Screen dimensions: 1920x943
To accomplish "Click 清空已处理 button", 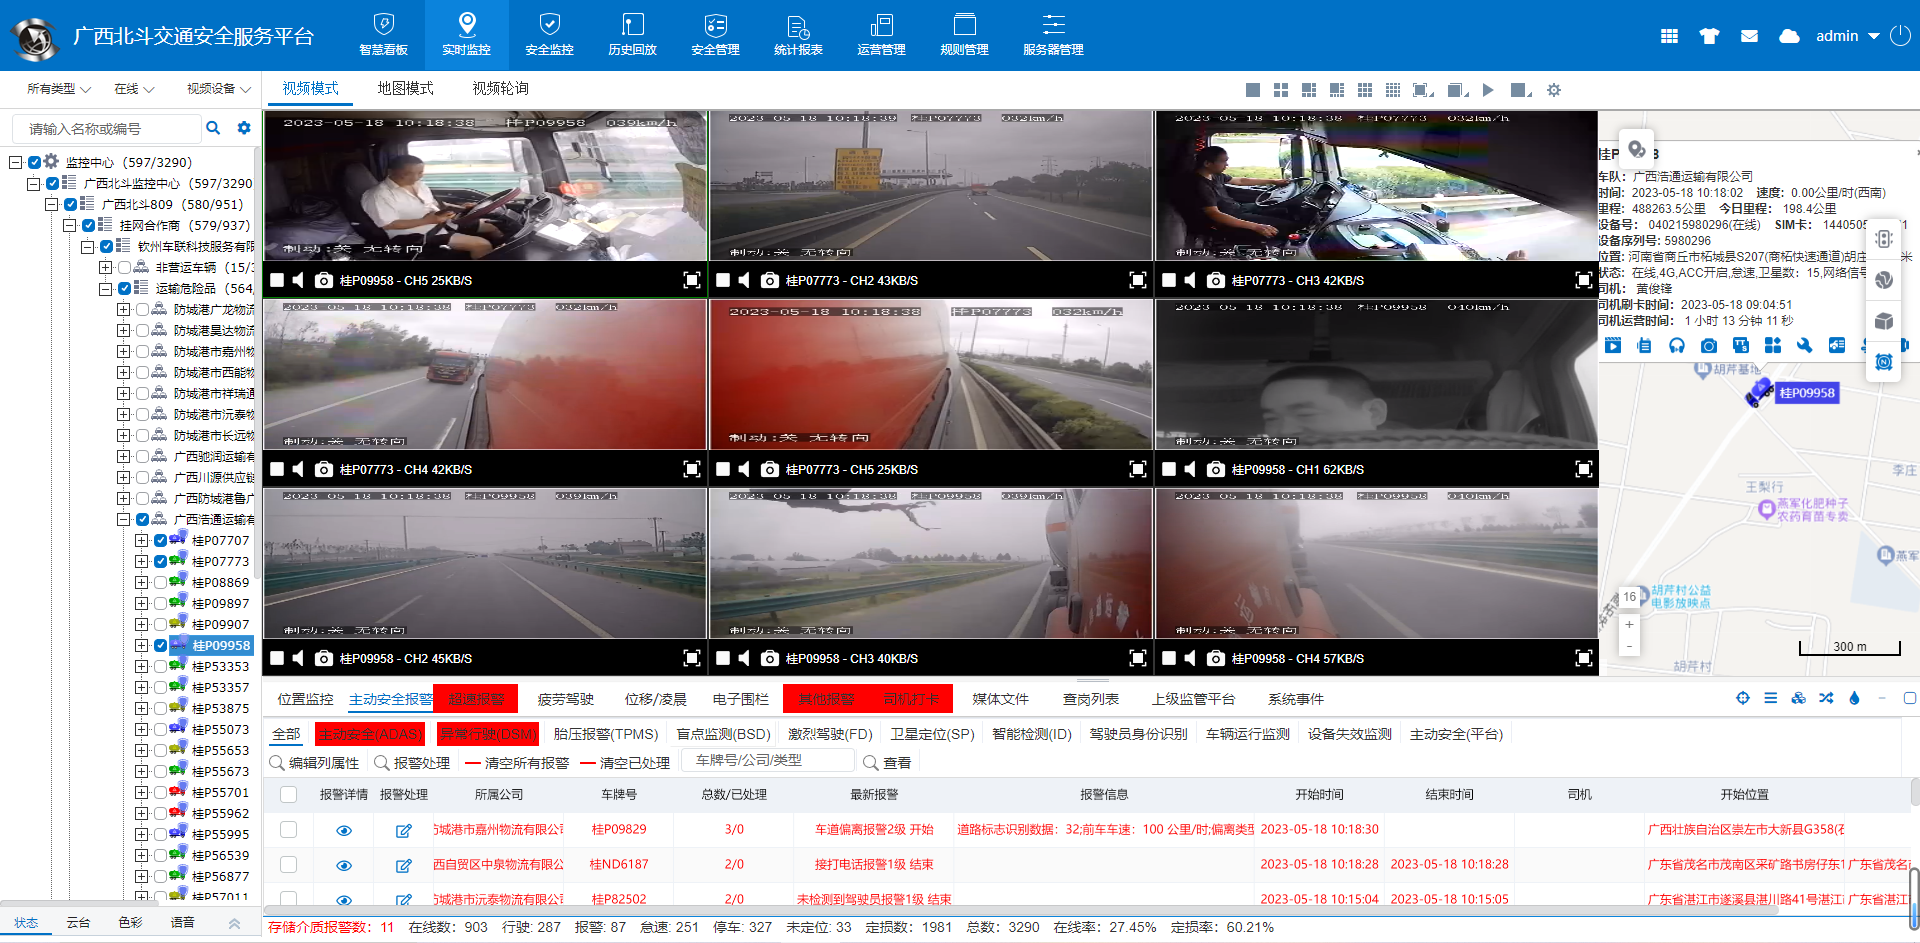I will coord(625,763).
